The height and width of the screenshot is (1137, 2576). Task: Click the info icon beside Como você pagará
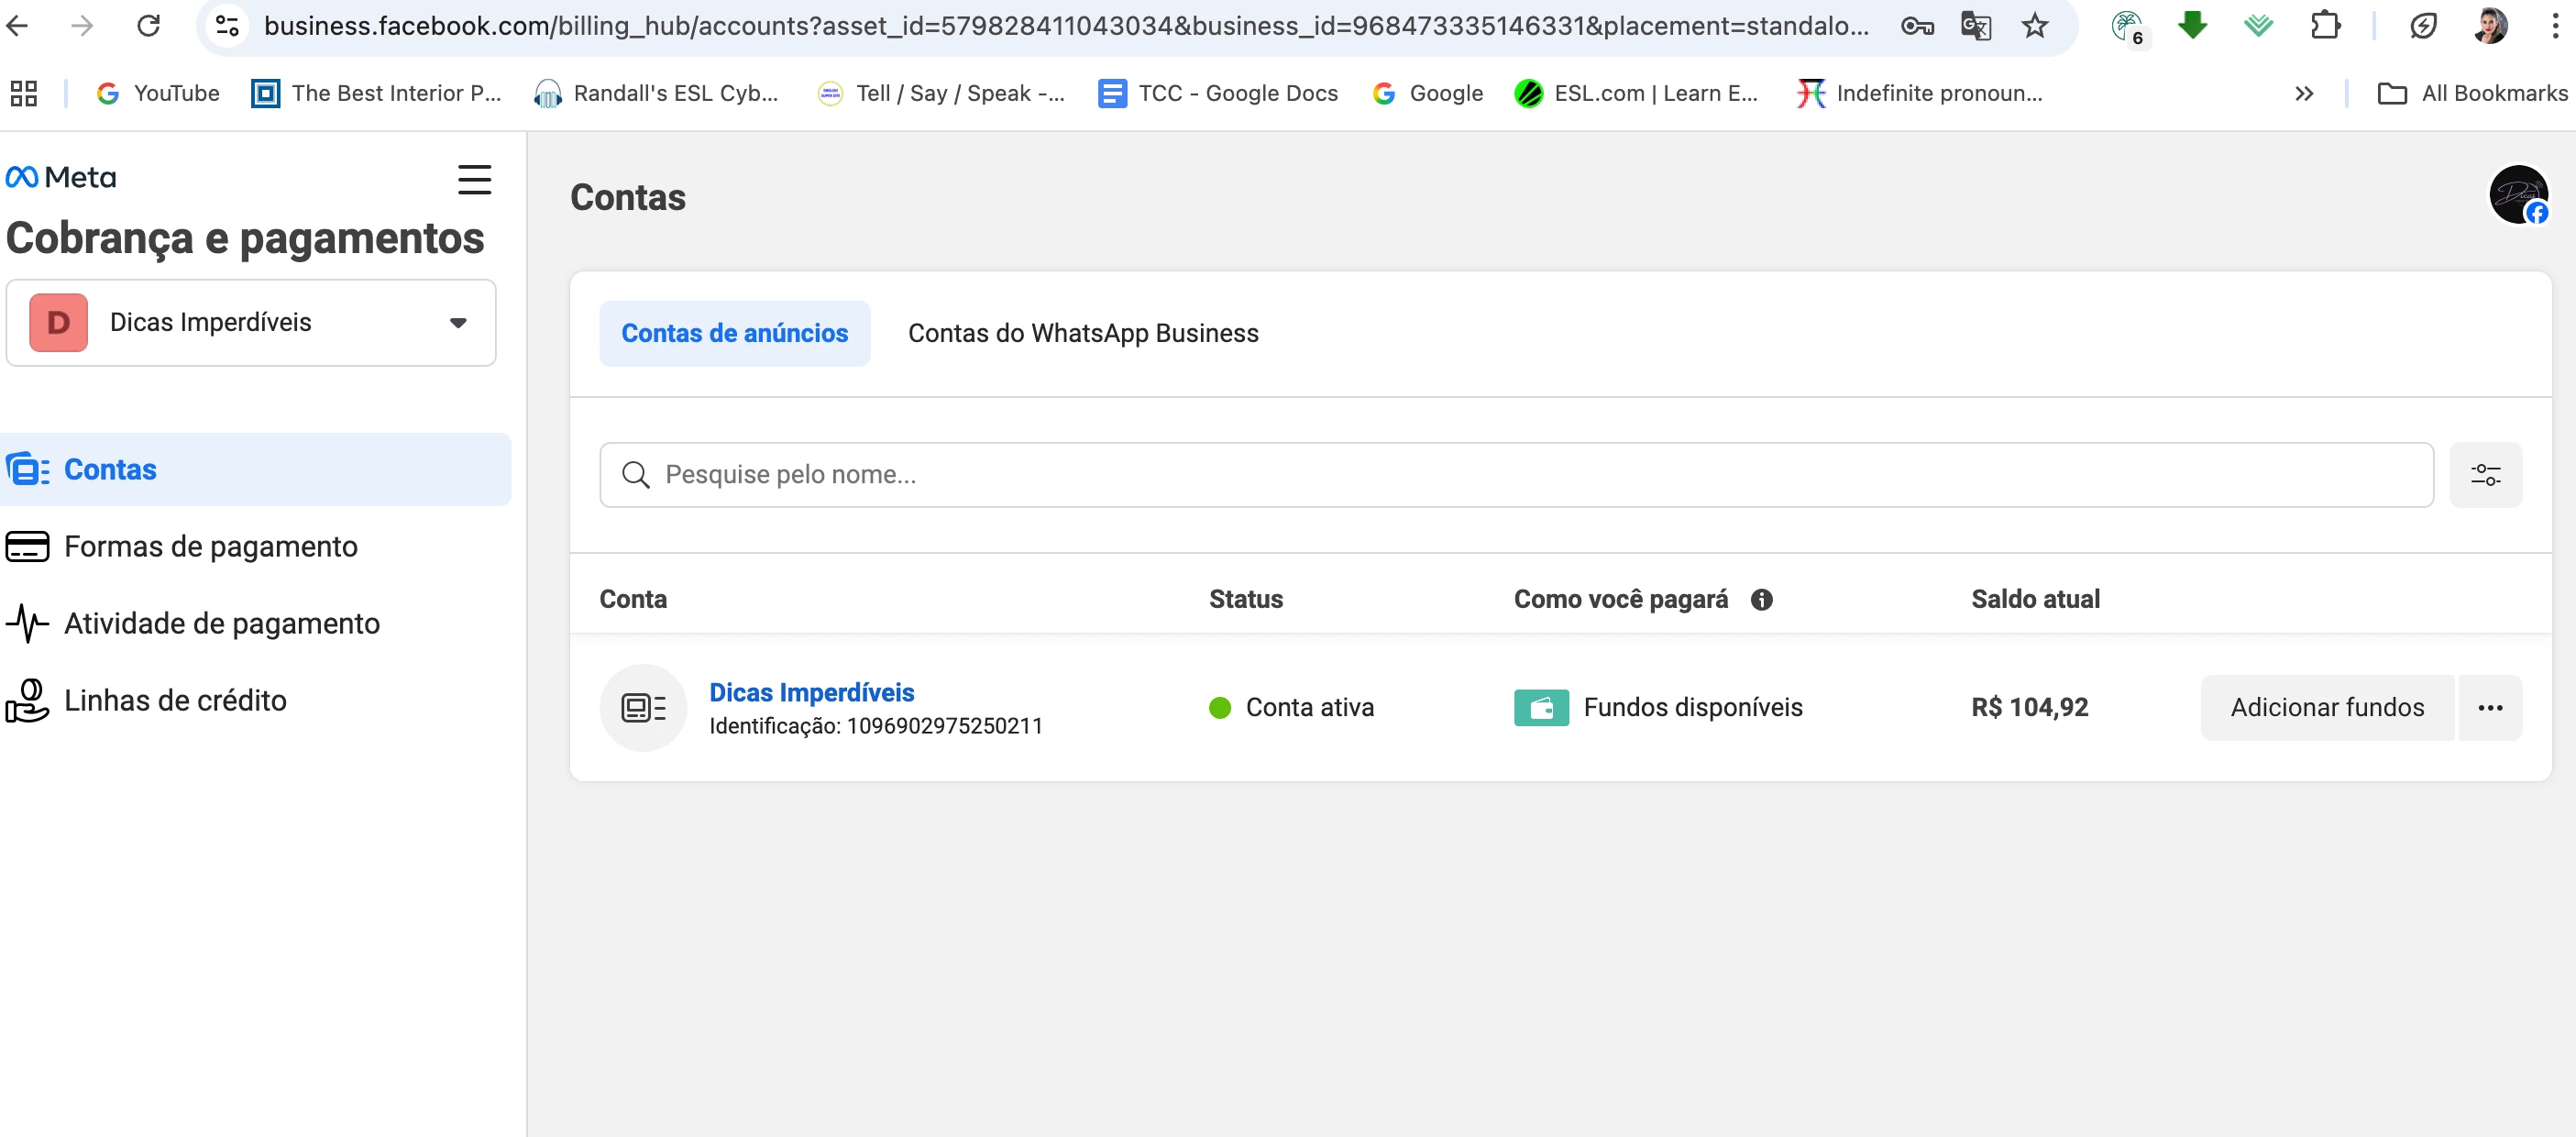[x=1761, y=599]
